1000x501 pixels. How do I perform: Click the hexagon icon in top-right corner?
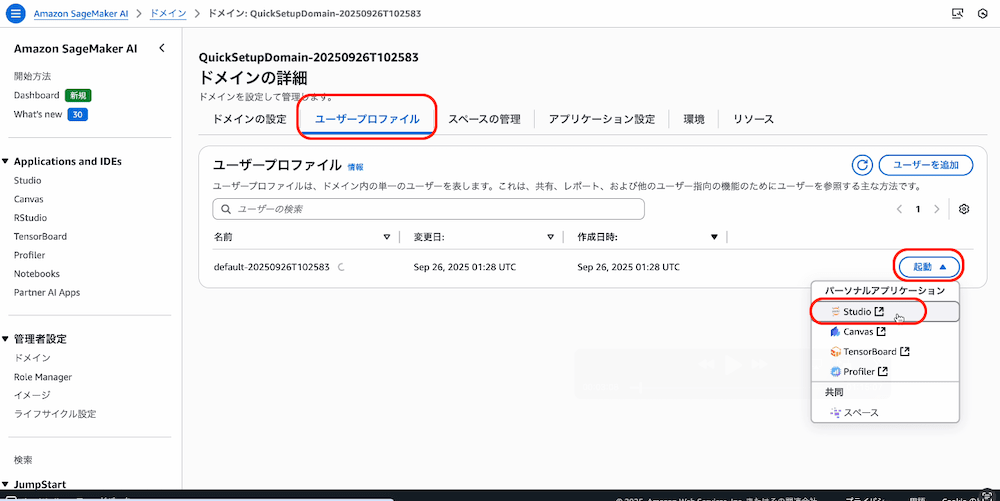(983, 13)
